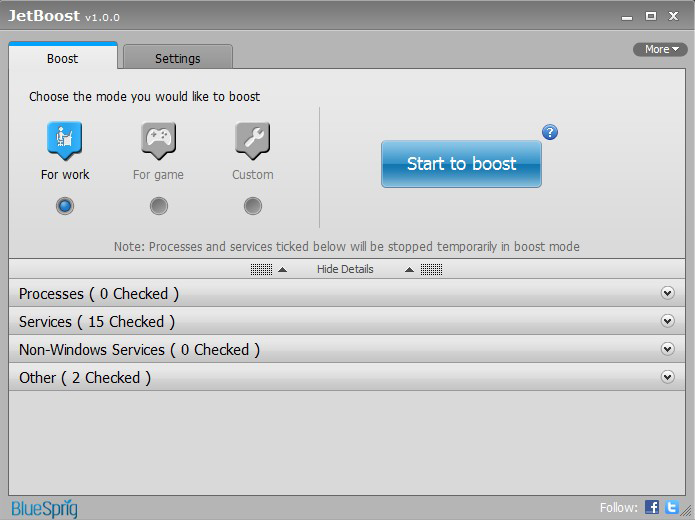Viewport: 695px width, 520px height.
Task: Switch to the Boost tab
Action: pos(62,56)
